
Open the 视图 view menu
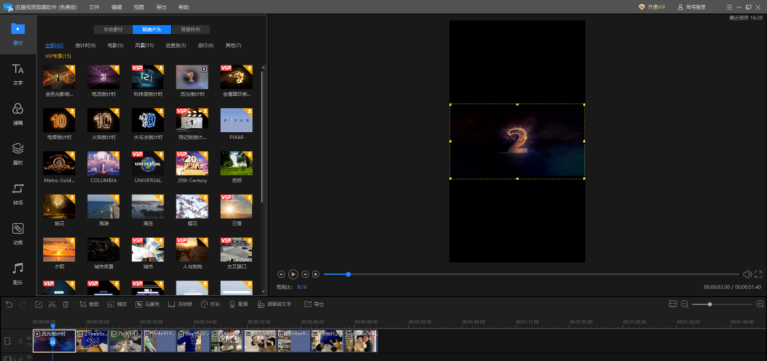(139, 7)
